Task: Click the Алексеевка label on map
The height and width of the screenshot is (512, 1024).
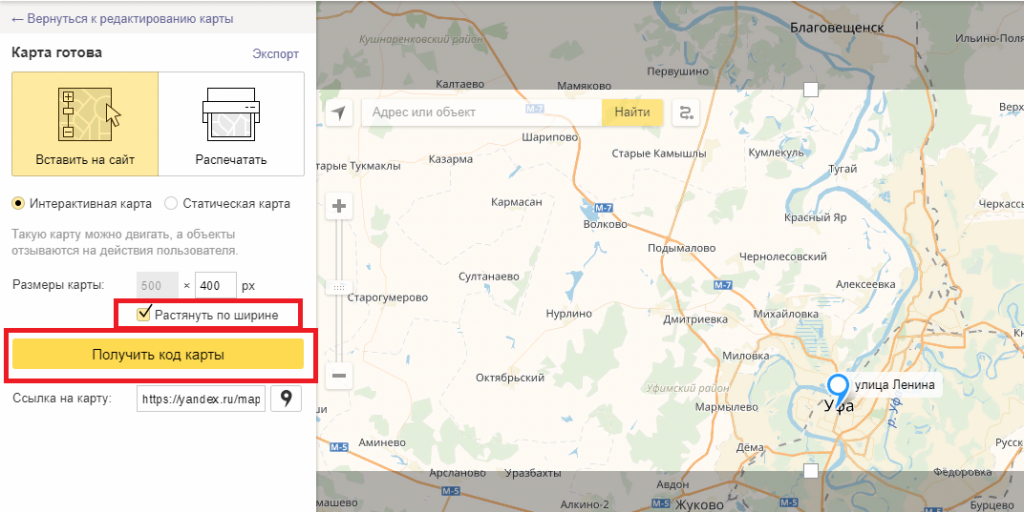Action: tap(865, 284)
